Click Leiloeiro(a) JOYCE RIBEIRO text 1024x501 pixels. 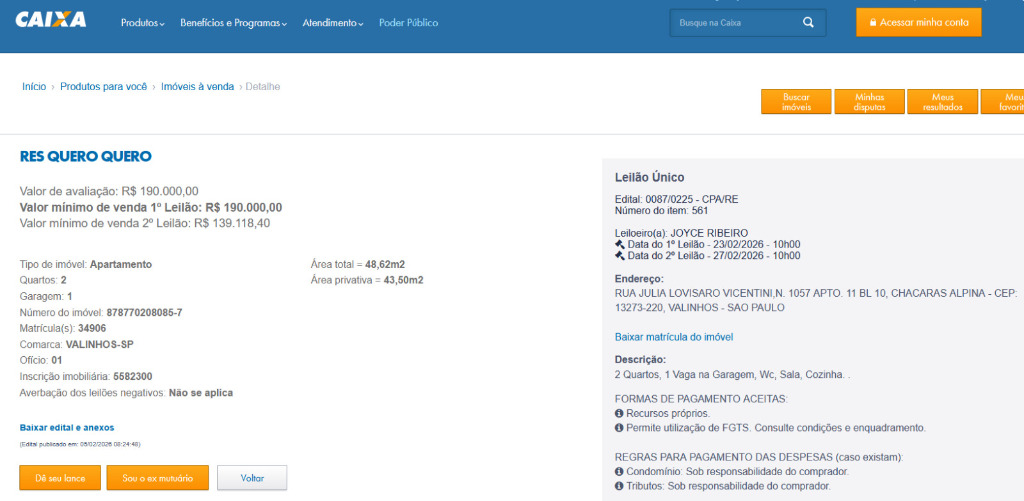coord(681,233)
